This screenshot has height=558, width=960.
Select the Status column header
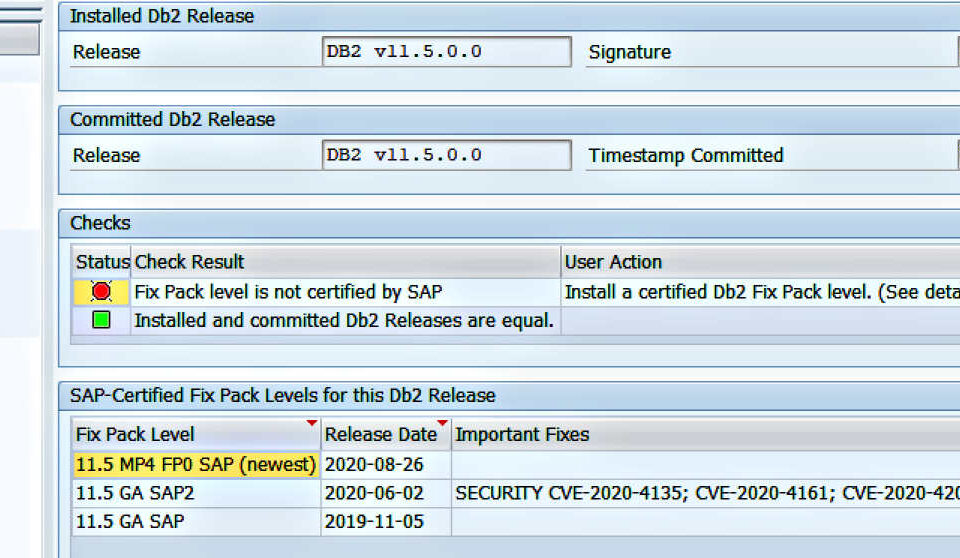coord(101,262)
